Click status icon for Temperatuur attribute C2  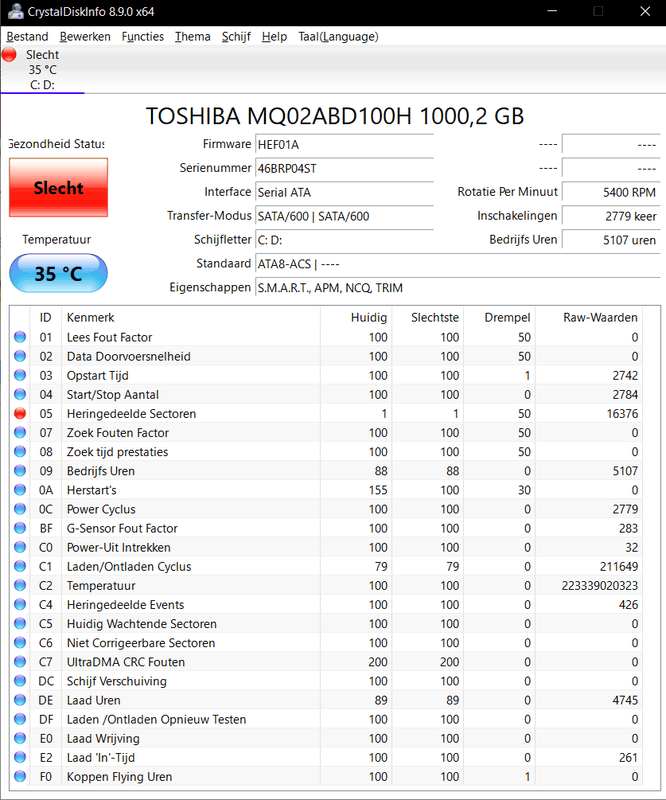(x=20, y=585)
